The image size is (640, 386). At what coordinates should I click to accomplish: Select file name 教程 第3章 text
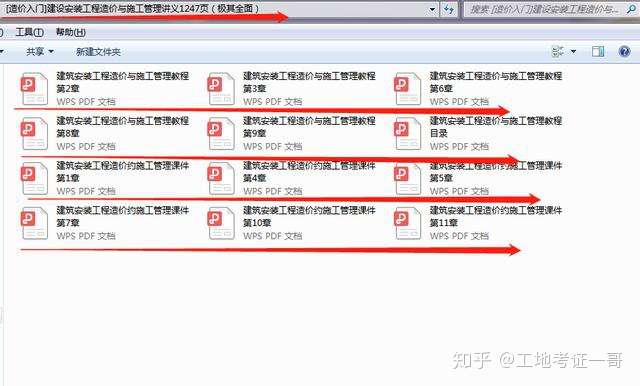click(x=309, y=82)
